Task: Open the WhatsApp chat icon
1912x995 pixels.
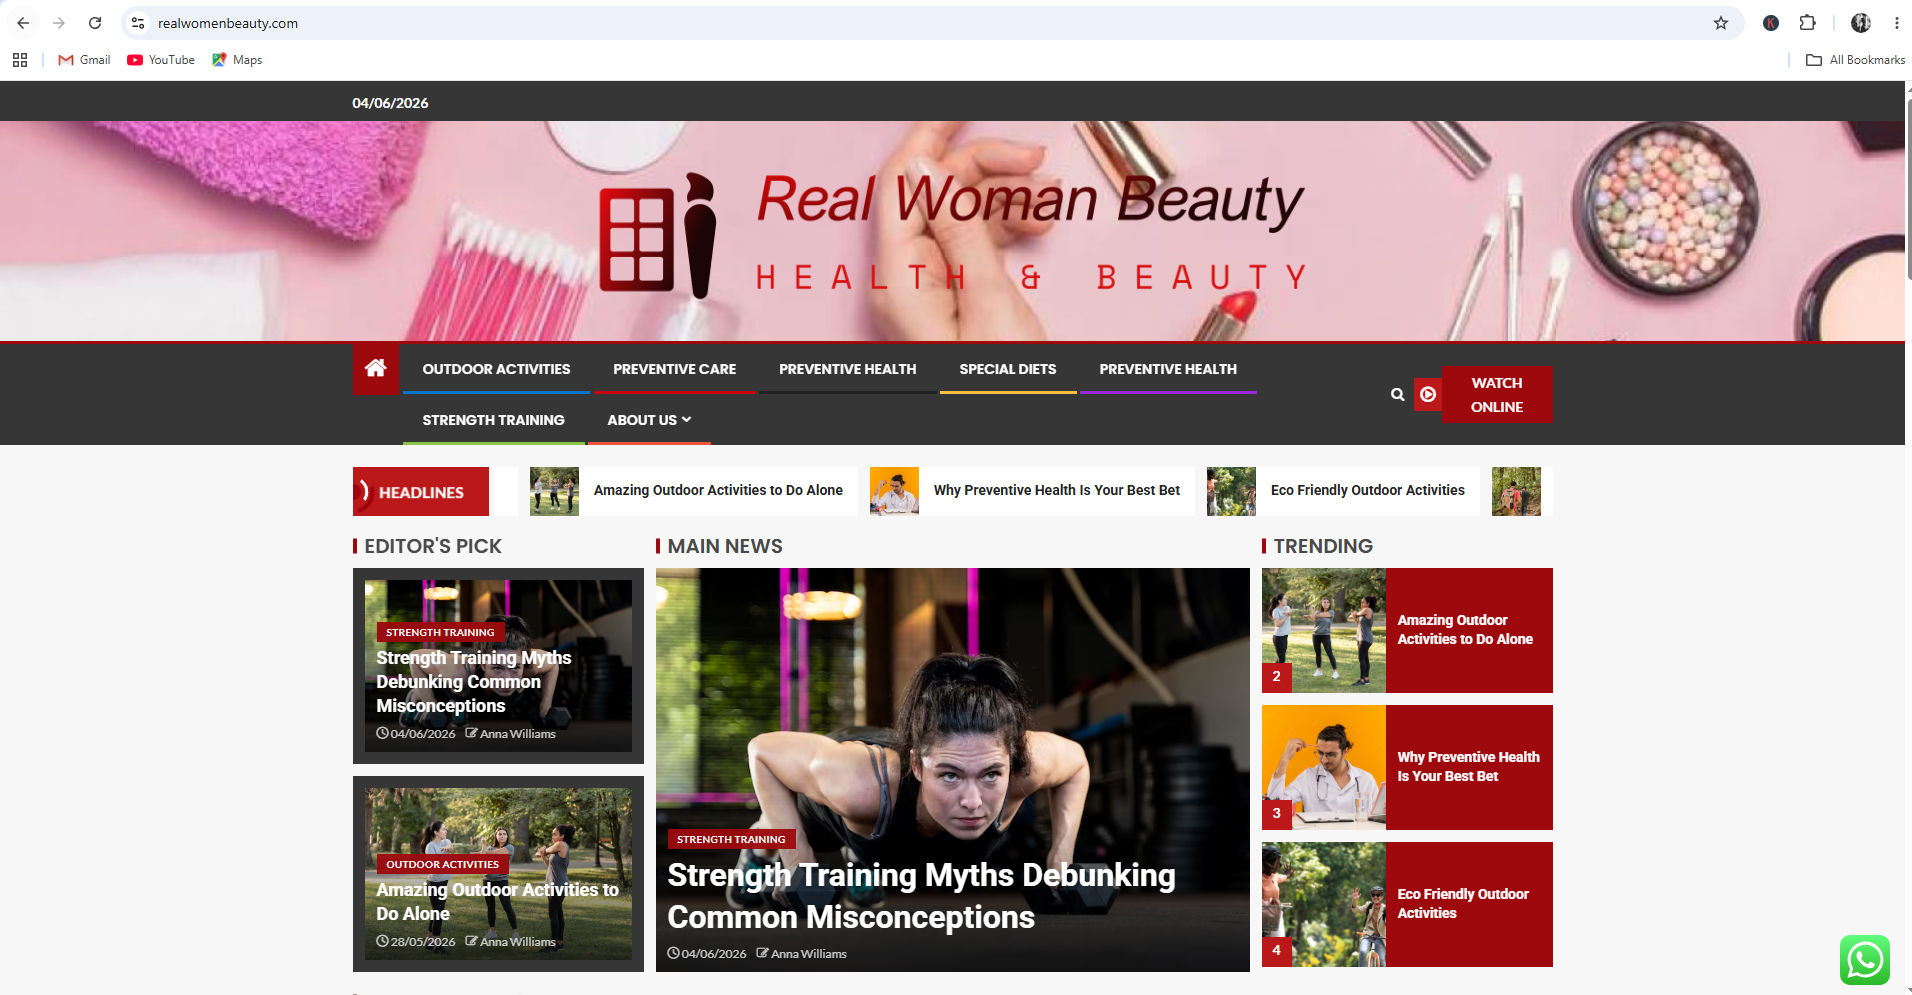Action: tap(1865, 960)
